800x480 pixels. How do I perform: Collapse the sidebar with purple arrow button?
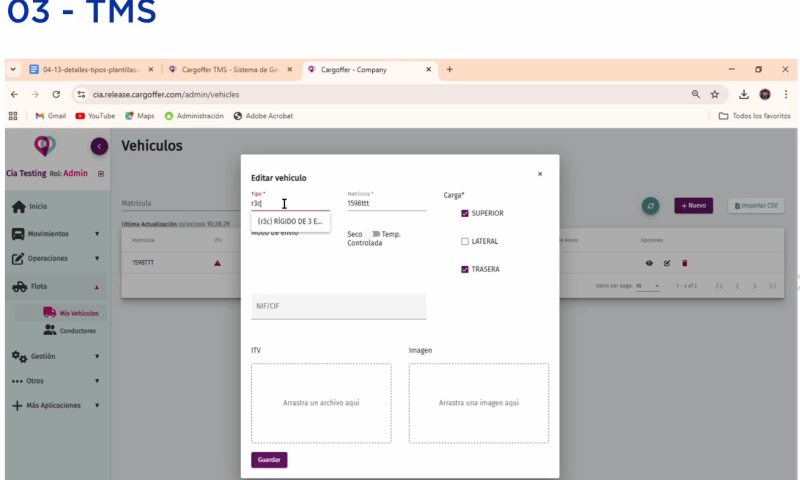(x=99, y=147)
